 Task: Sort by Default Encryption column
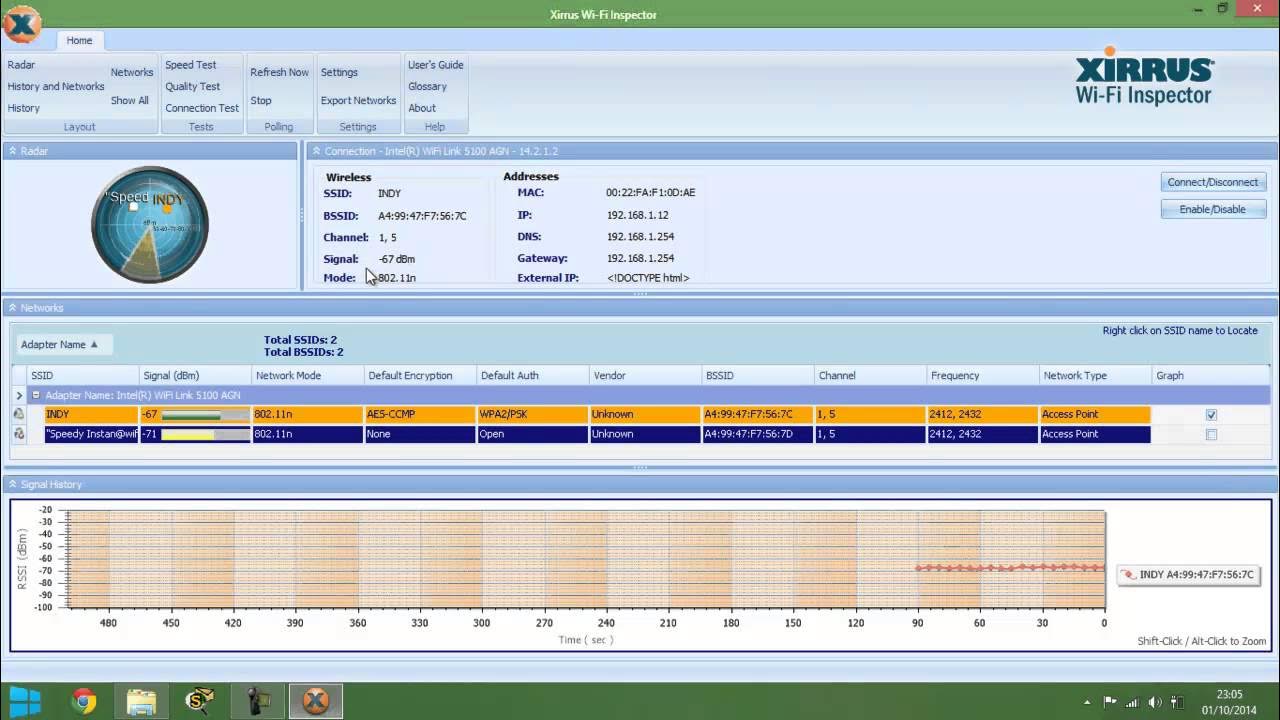[x=420, y=376]
